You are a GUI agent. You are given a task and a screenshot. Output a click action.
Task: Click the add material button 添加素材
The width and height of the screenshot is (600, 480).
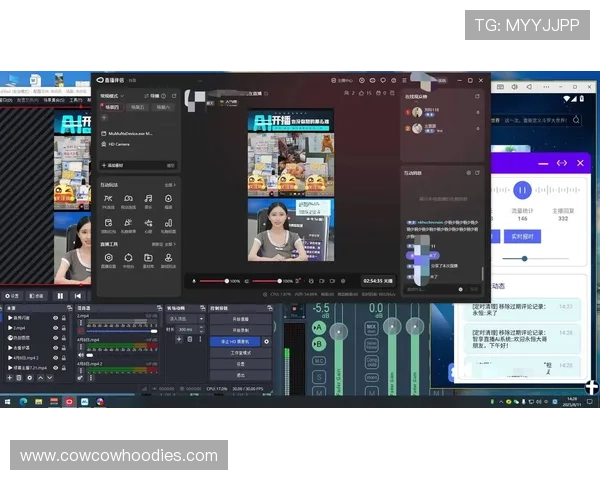click(x=113, y=165)
